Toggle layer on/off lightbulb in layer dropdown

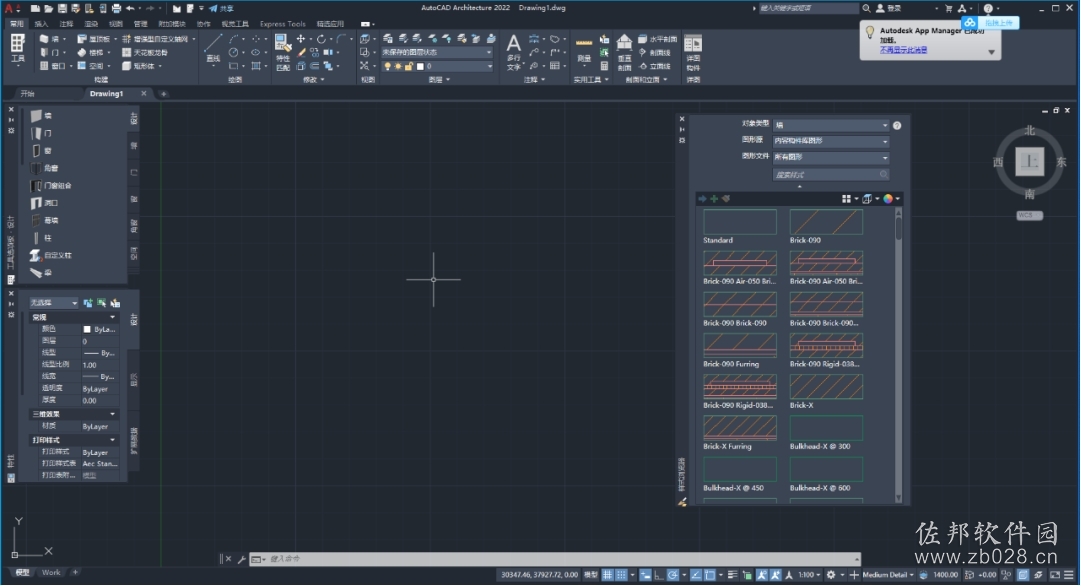tap(387, 66)
